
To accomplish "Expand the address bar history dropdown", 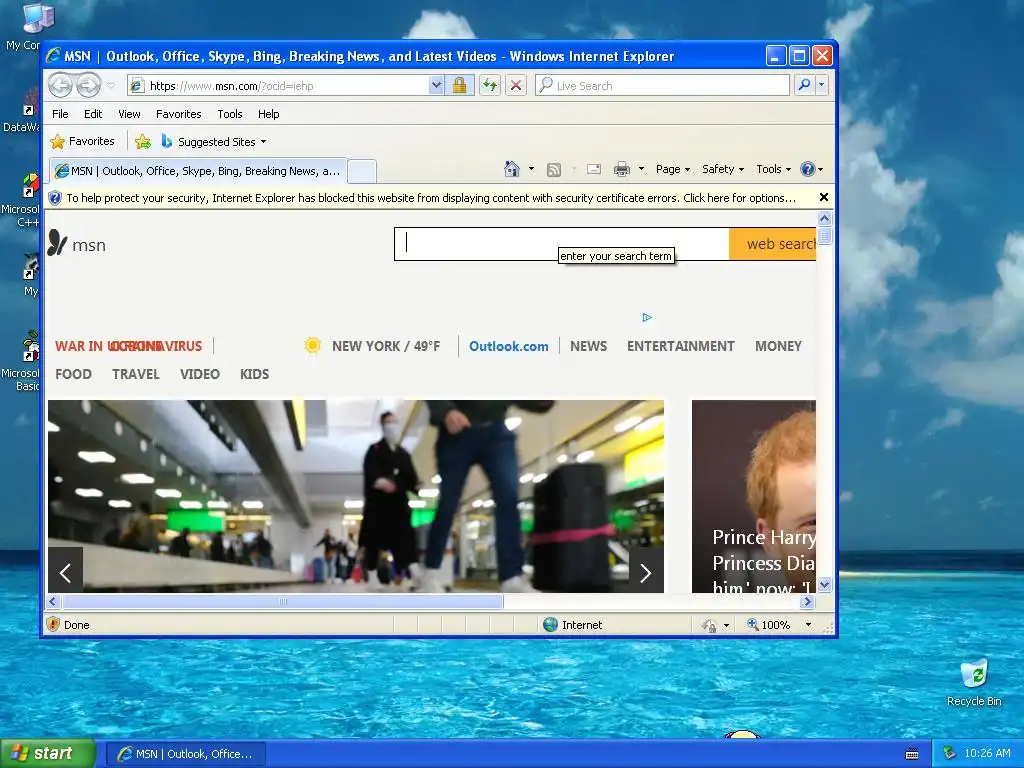I will click(x=436, y=86).
